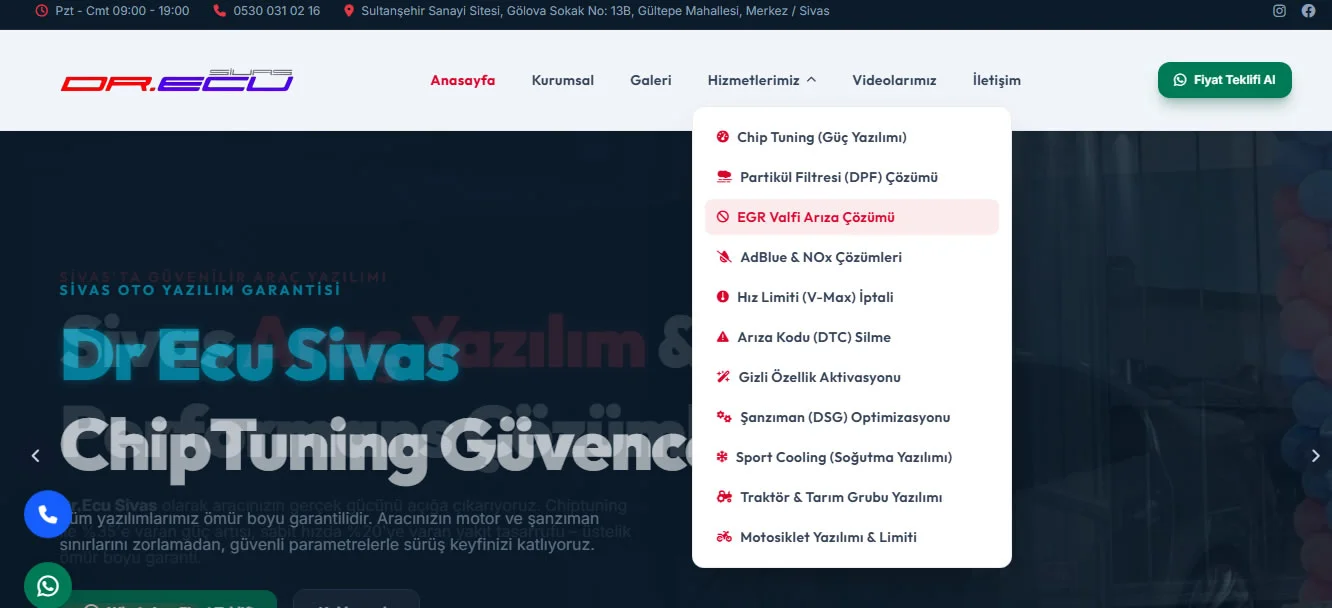Click the Şanzıman DSG gears icon
Image resolution: width=1332 pixels, height=608 pixels.
(724, 417)
